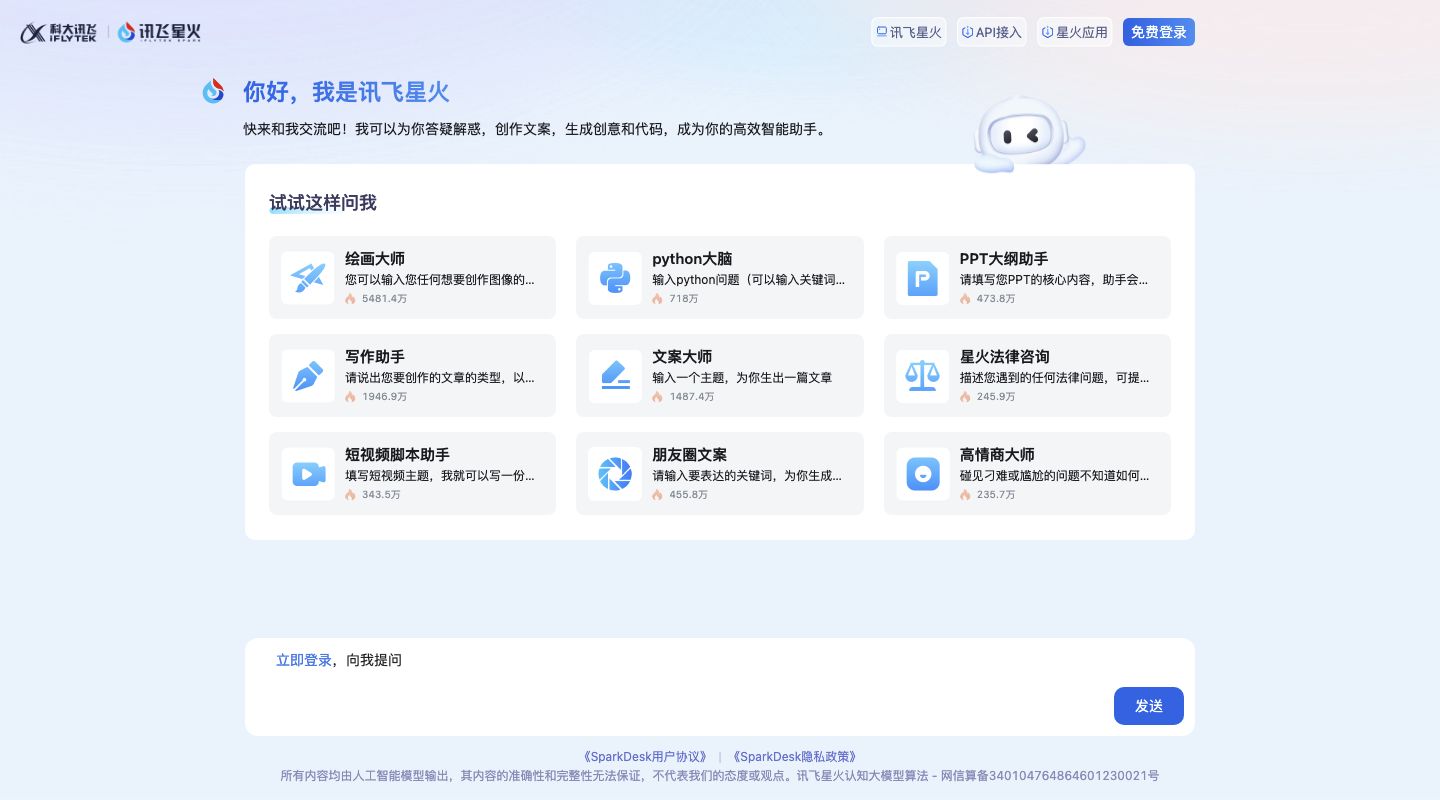1440x800 pixels.
Task: Select the 星火法律咨询 card title
Action: pos(1004,357)
